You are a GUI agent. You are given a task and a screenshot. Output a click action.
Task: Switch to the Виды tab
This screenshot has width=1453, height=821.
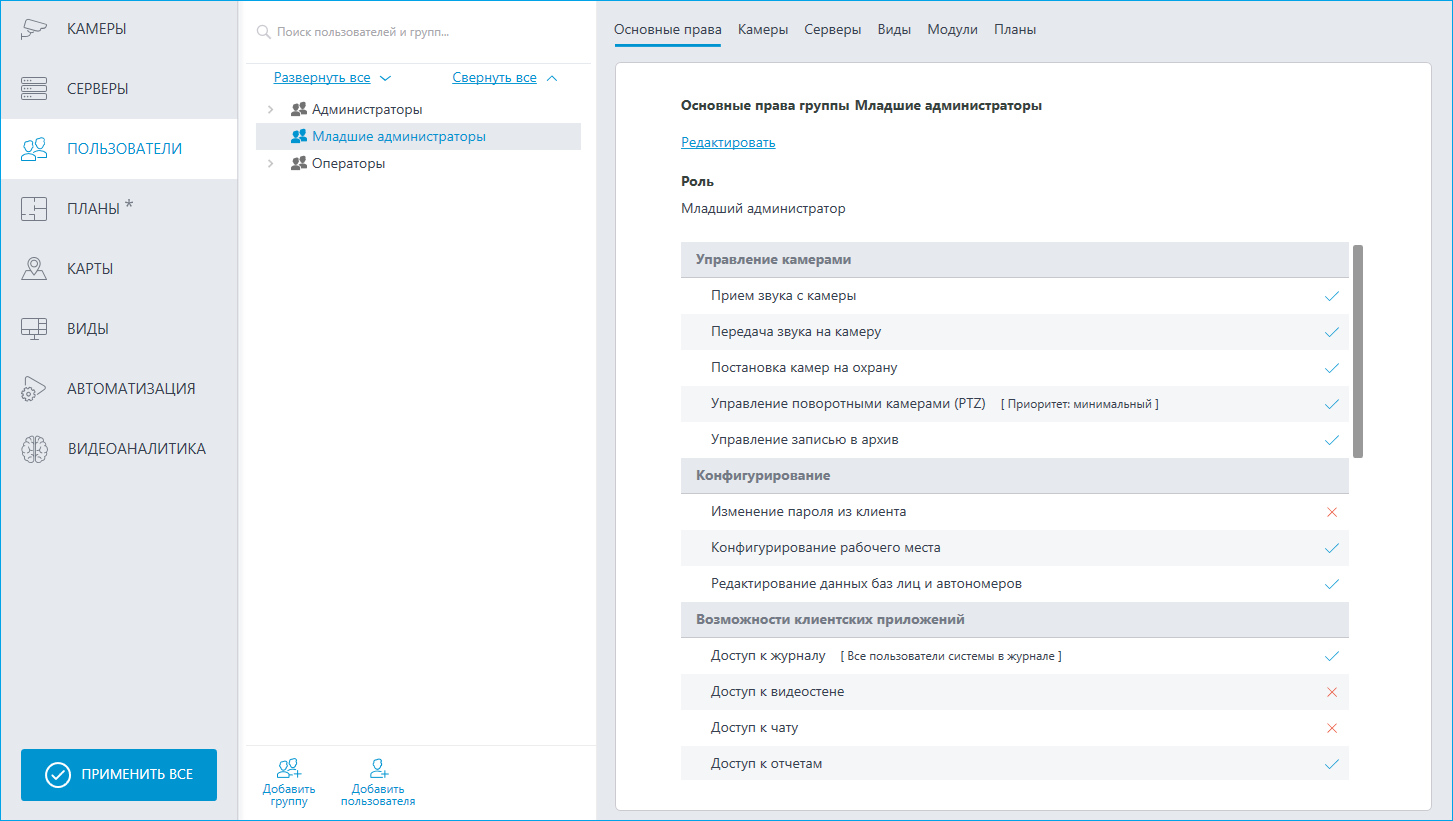click(x=894, y=30)
